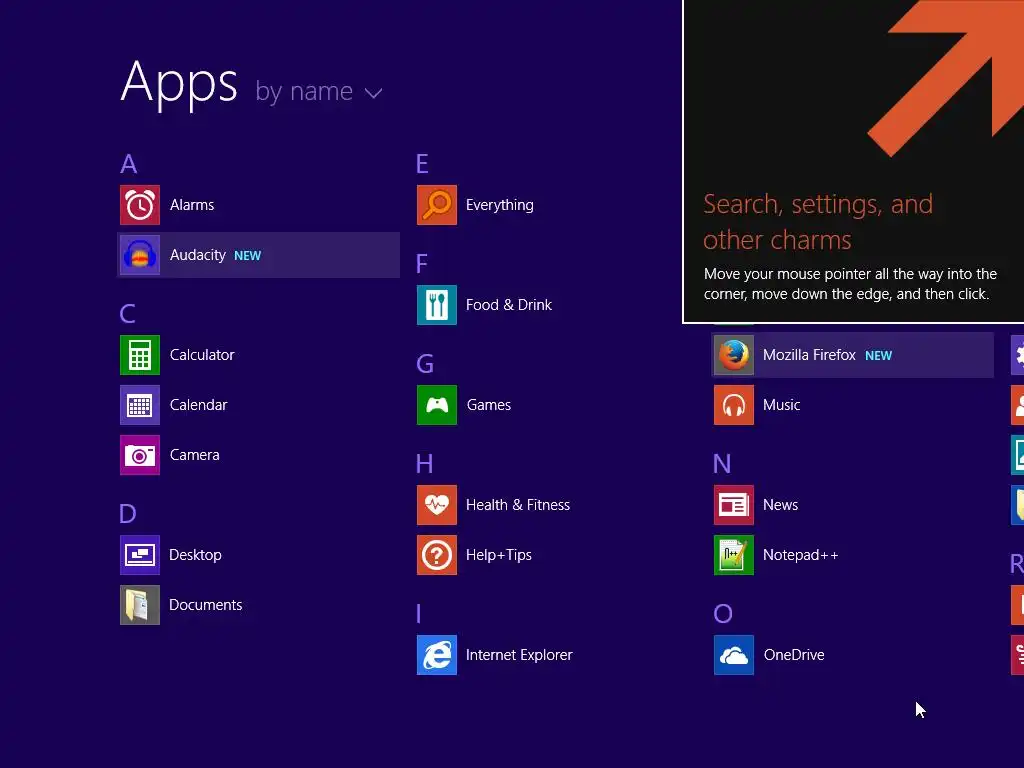Launch the Everything search icon

pyautogui.click(x=437, y=205)
